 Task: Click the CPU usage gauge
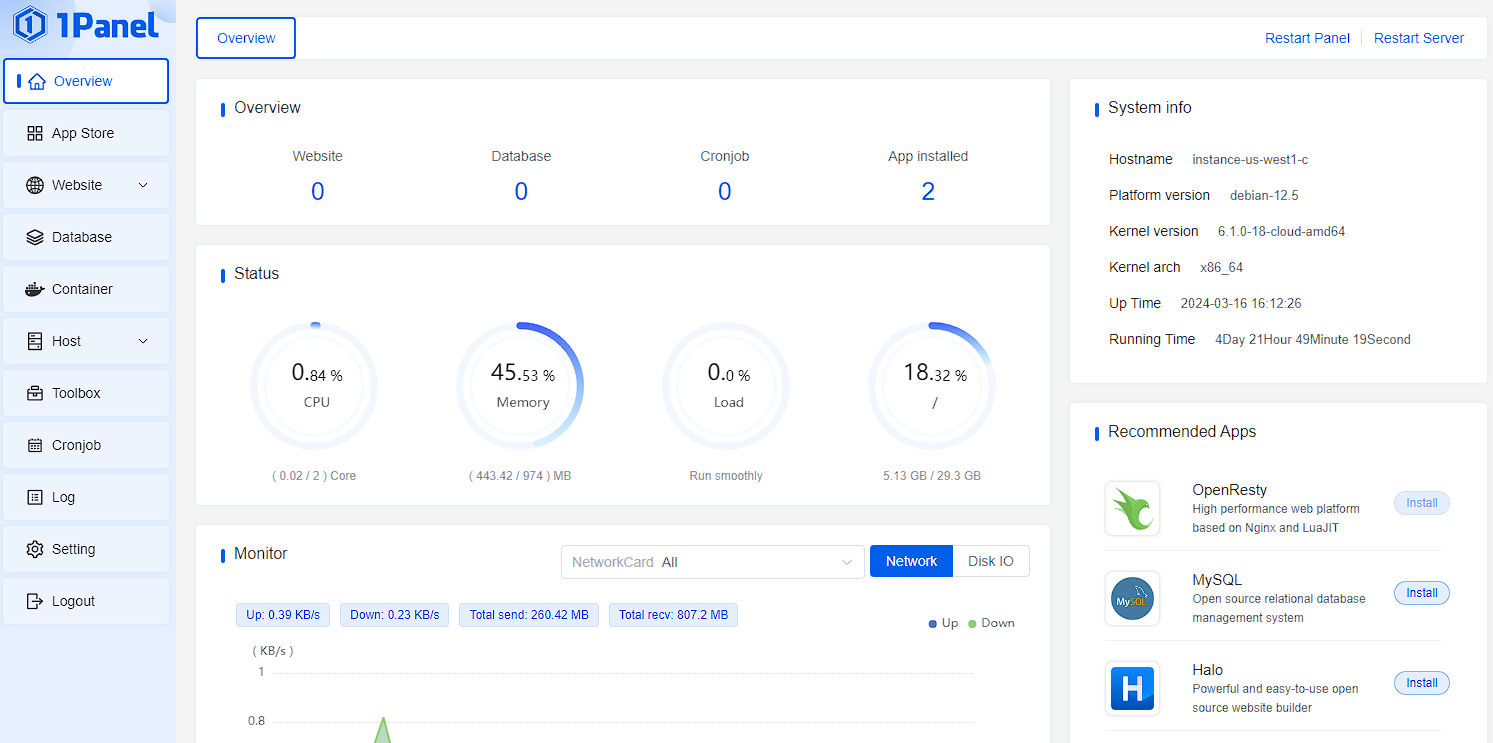coord(314,385)
